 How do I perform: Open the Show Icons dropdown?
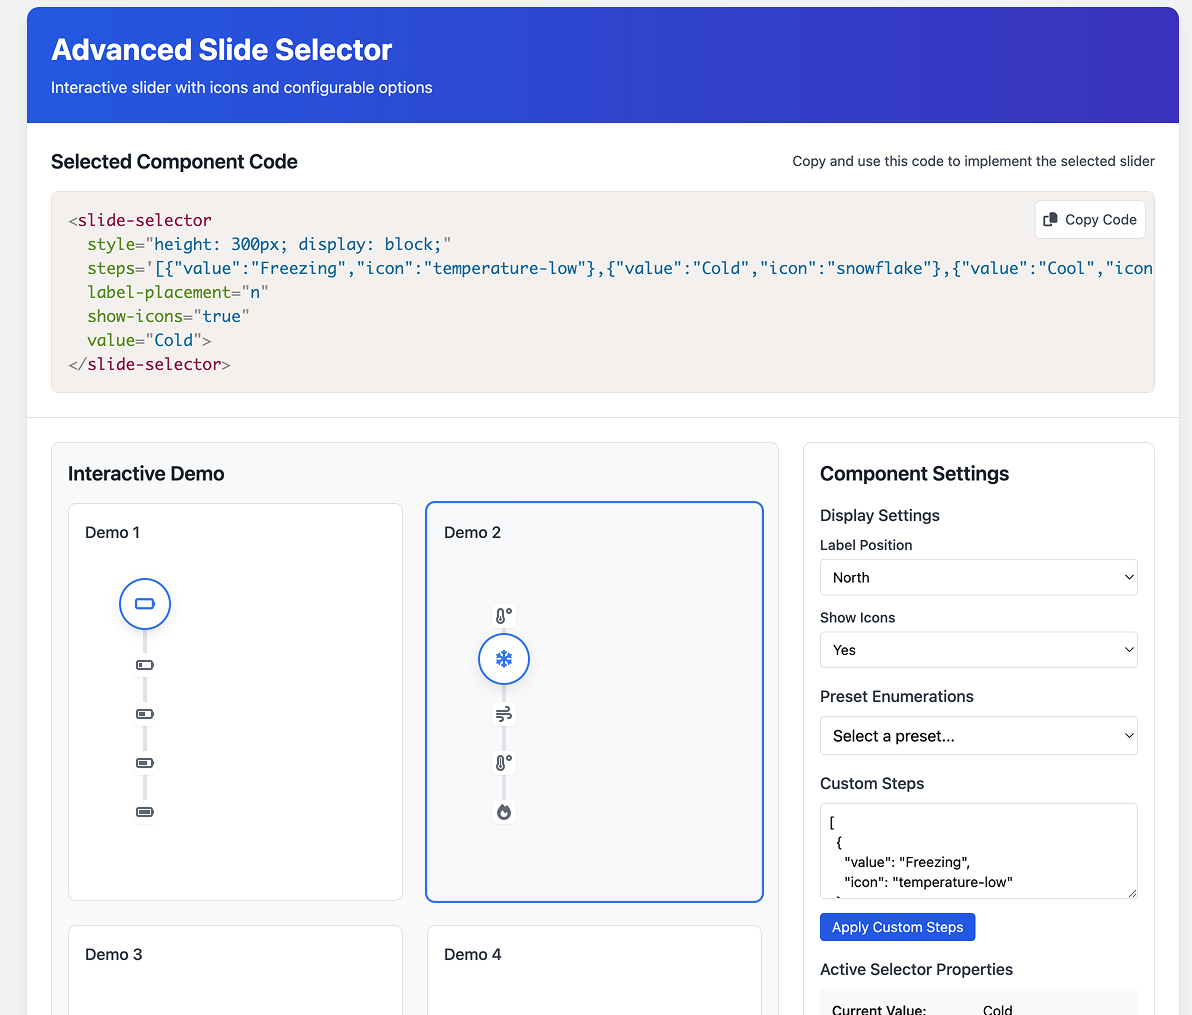click(x=978, y=649)
